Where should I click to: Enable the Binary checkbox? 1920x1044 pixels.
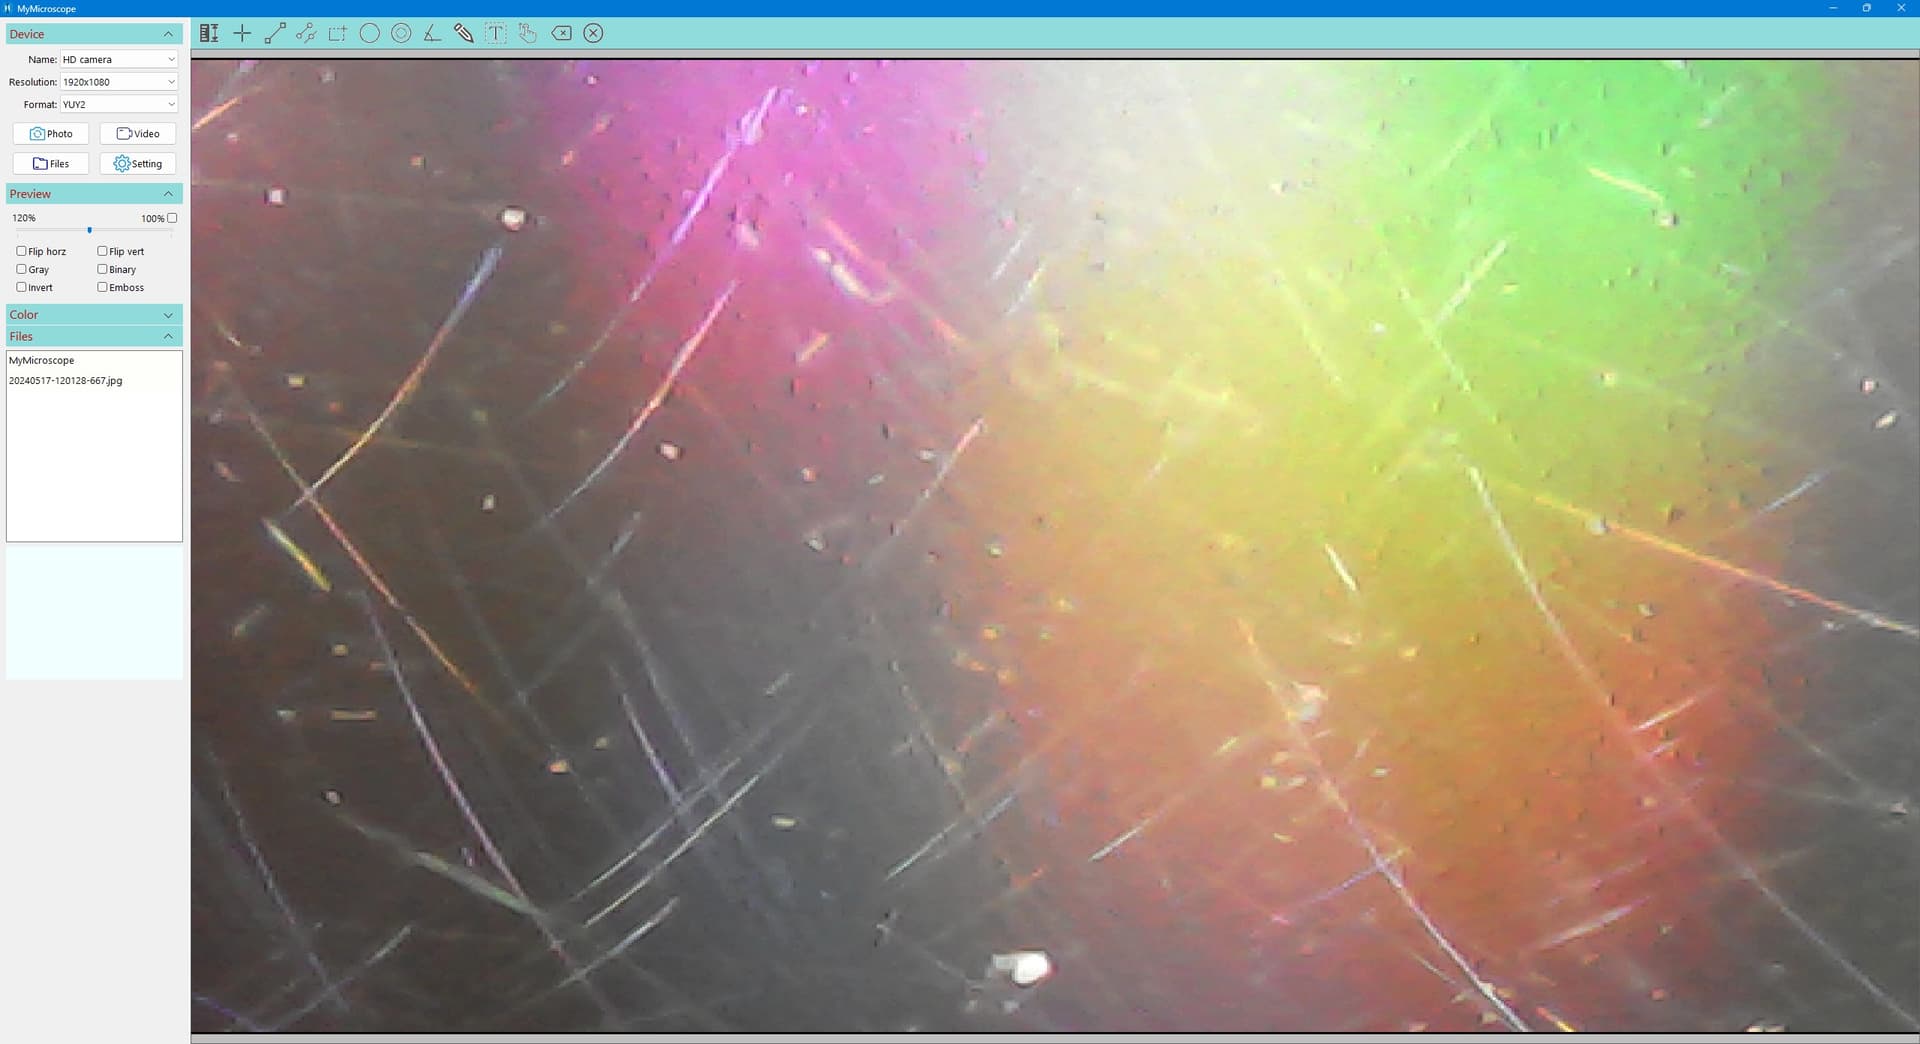(102, 269)
